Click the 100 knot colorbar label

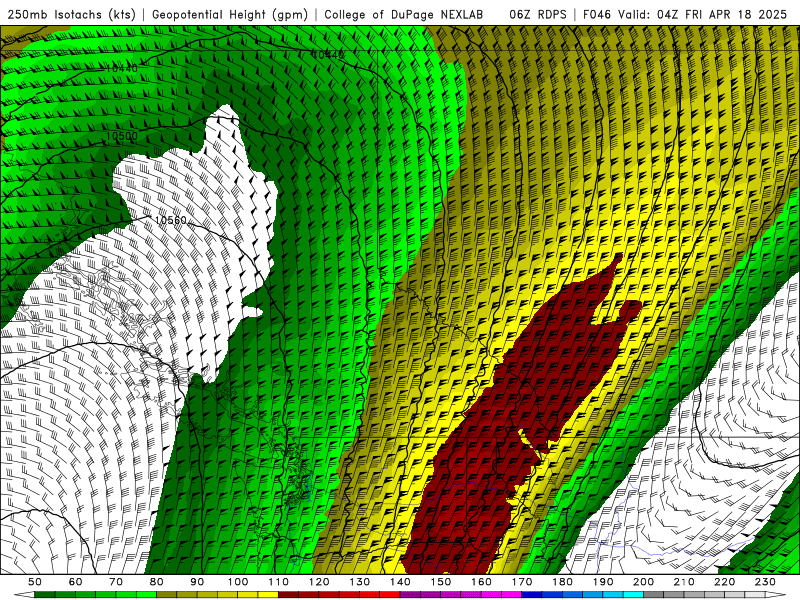[x=238, y=582]
